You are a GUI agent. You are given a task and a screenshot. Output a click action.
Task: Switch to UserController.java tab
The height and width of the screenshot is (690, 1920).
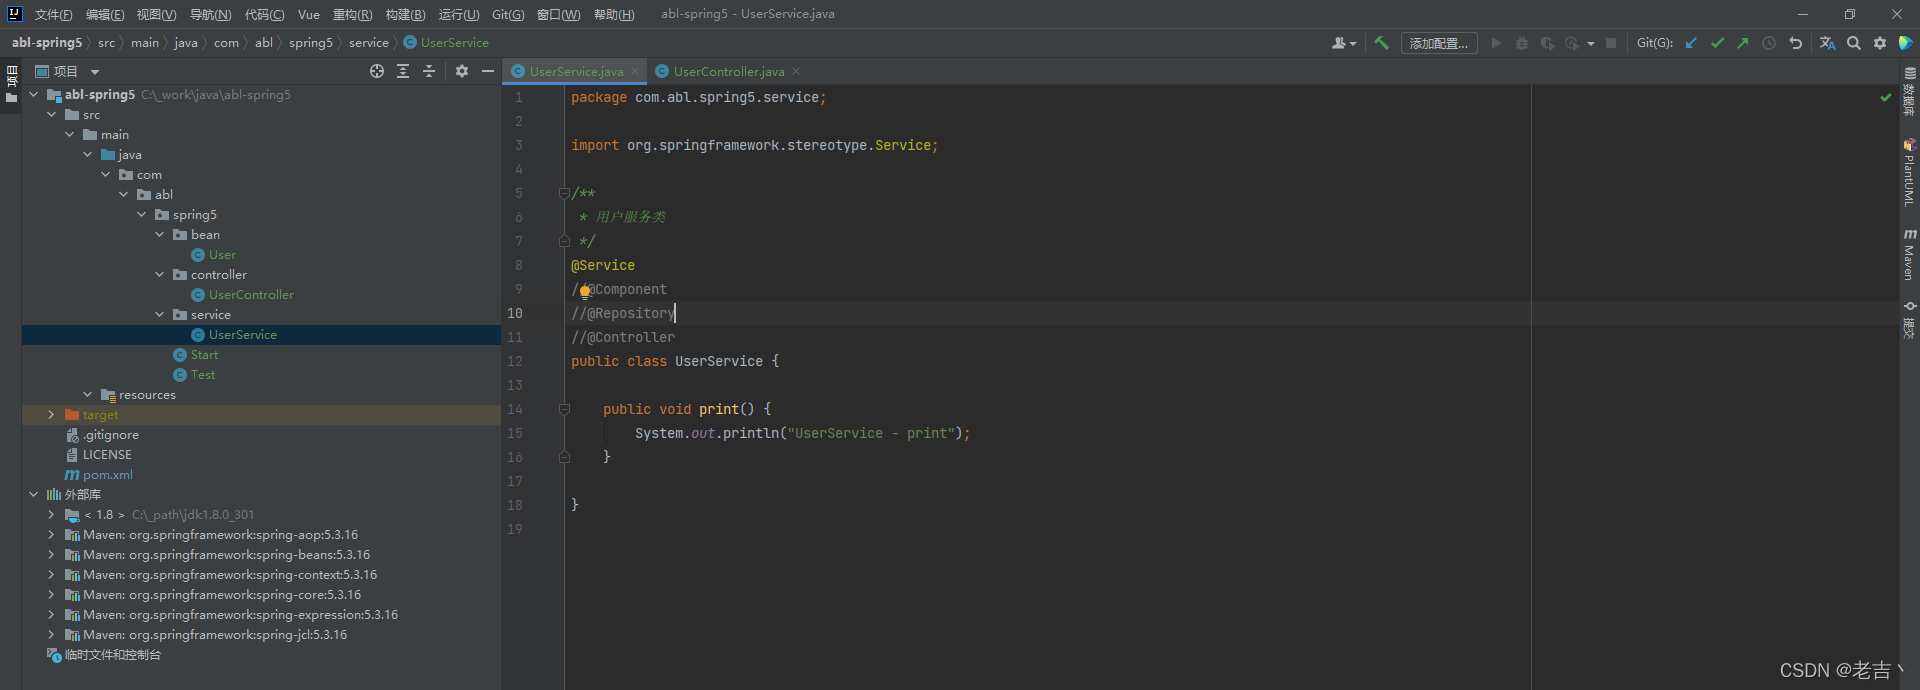728,71
